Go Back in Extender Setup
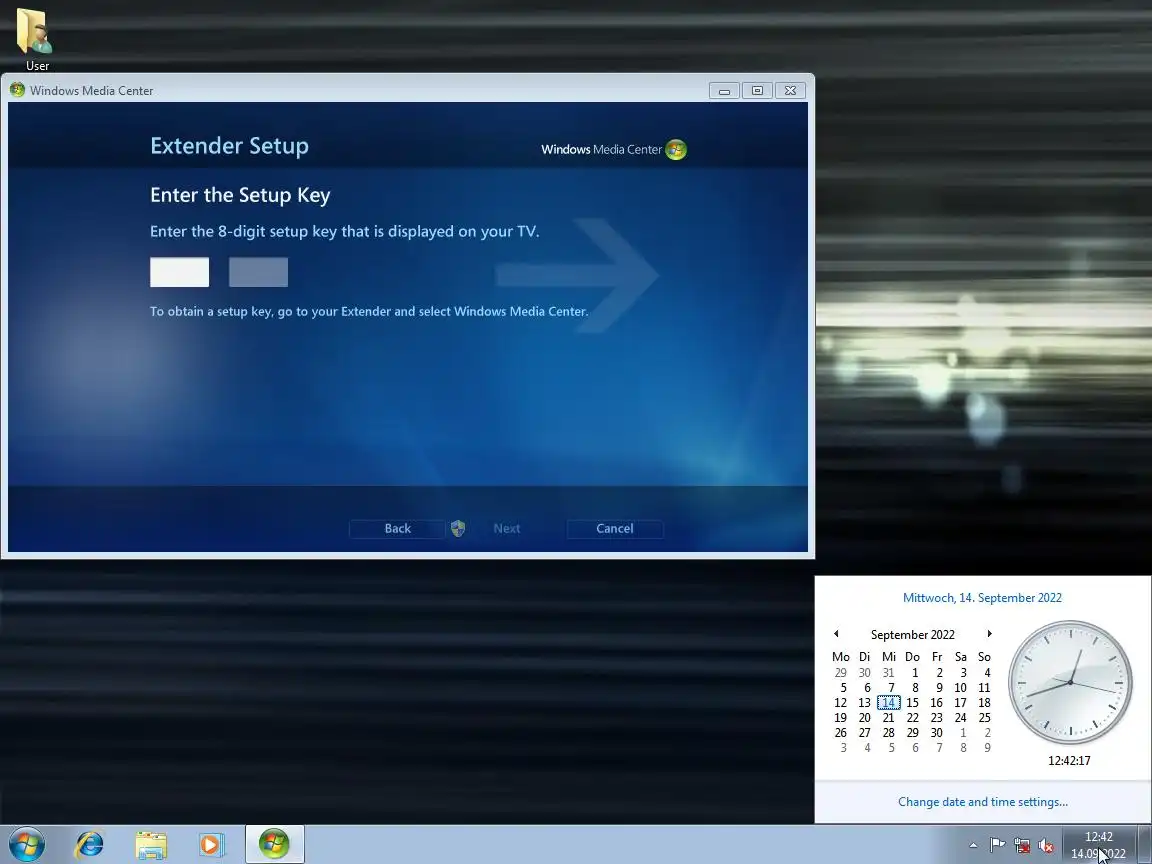The width and height of the screenshot is (1152, 864). click(397, 528)
